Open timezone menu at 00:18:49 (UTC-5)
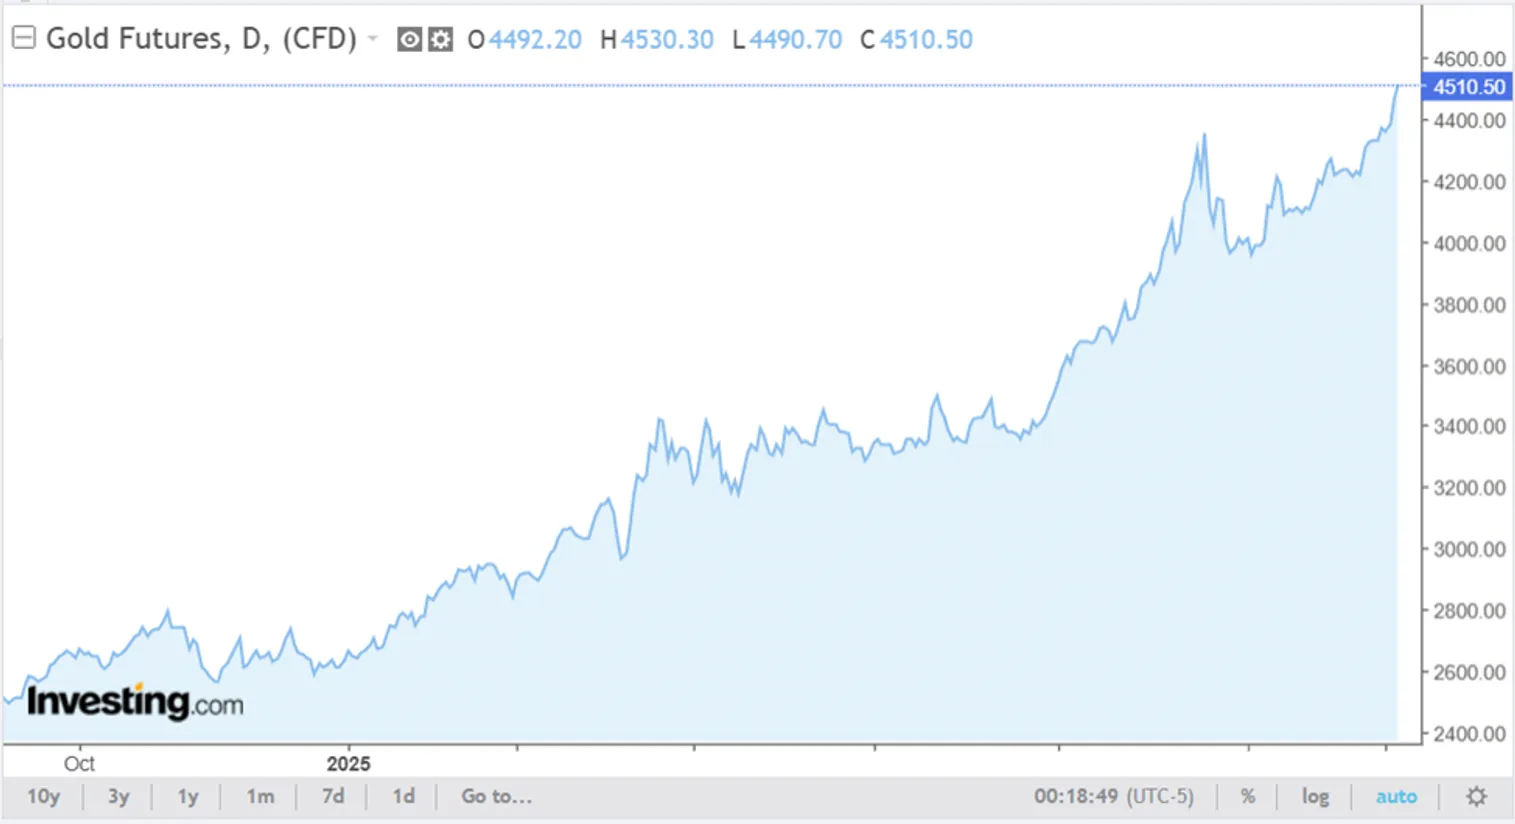Viewport: 1515px width, 824px height. click(x=1113, y=796)
